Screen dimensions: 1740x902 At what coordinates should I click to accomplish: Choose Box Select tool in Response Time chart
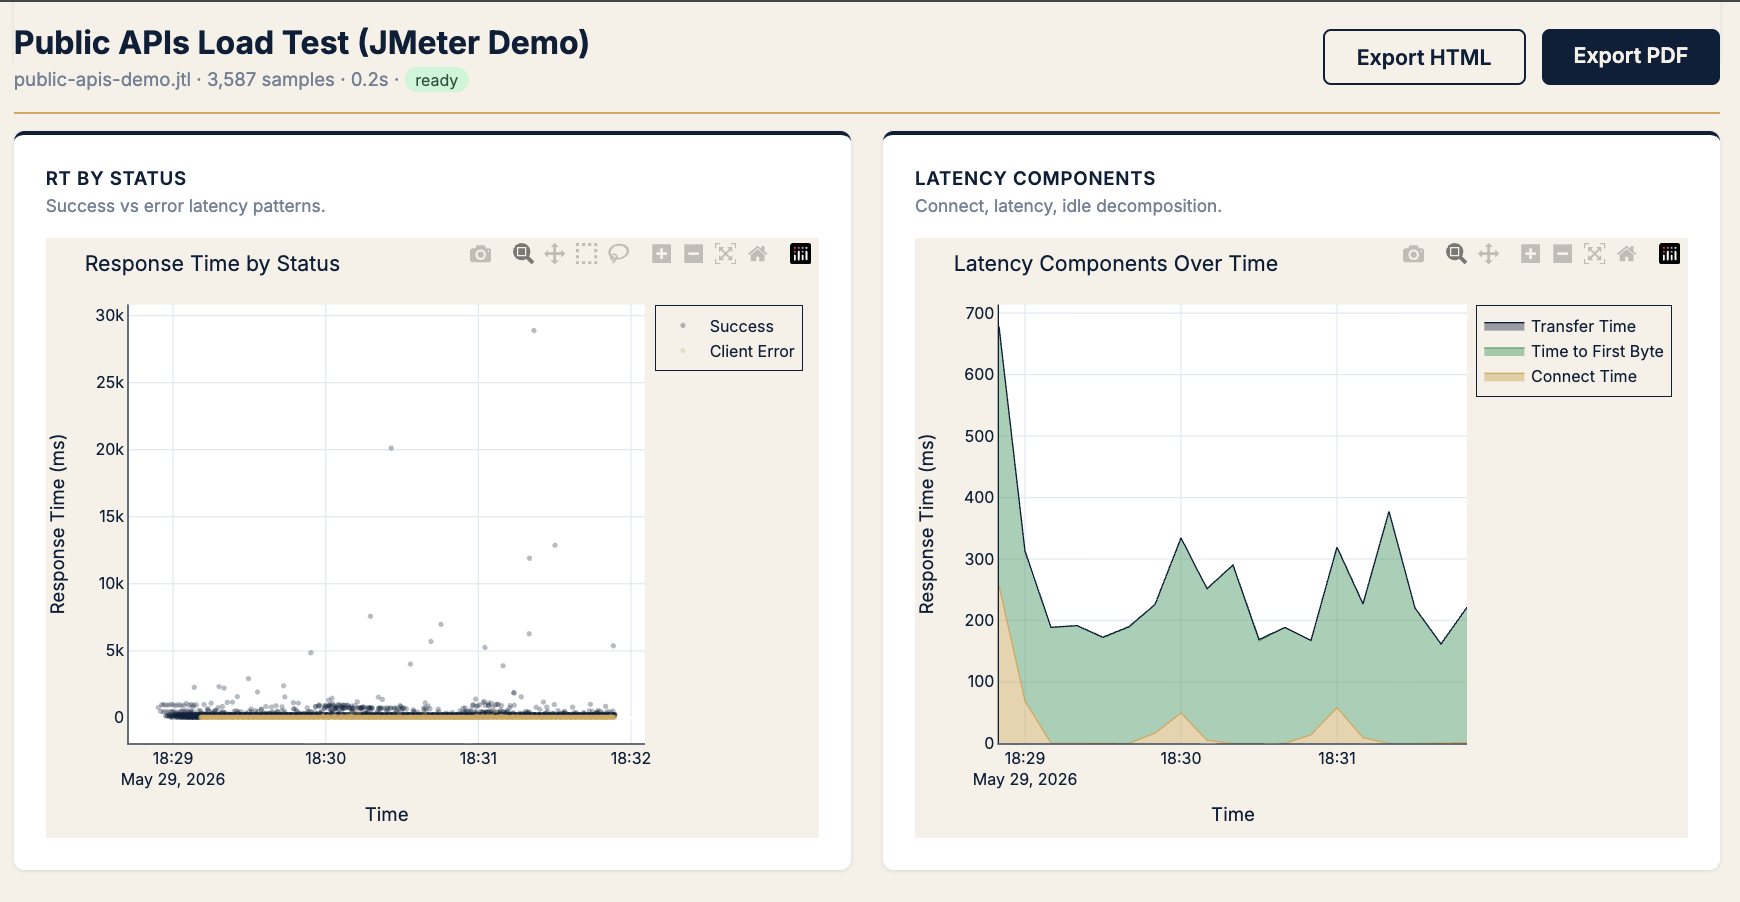(587, 254)
